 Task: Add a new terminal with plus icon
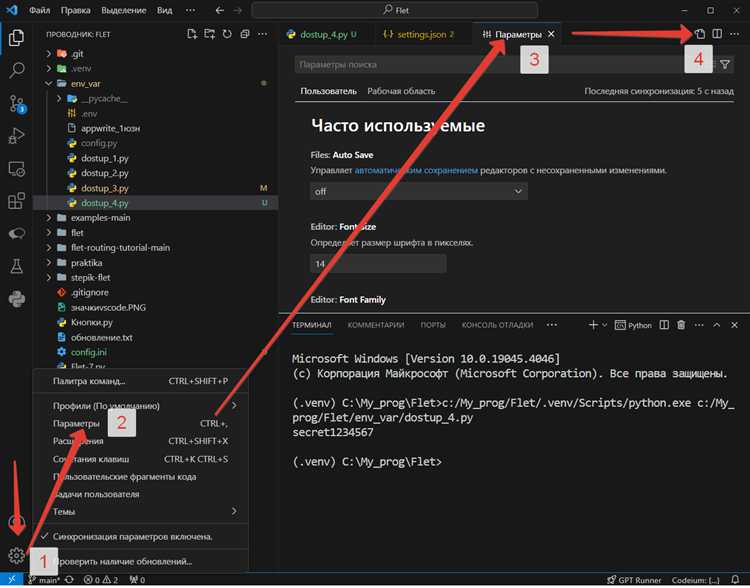coord(593,325)
